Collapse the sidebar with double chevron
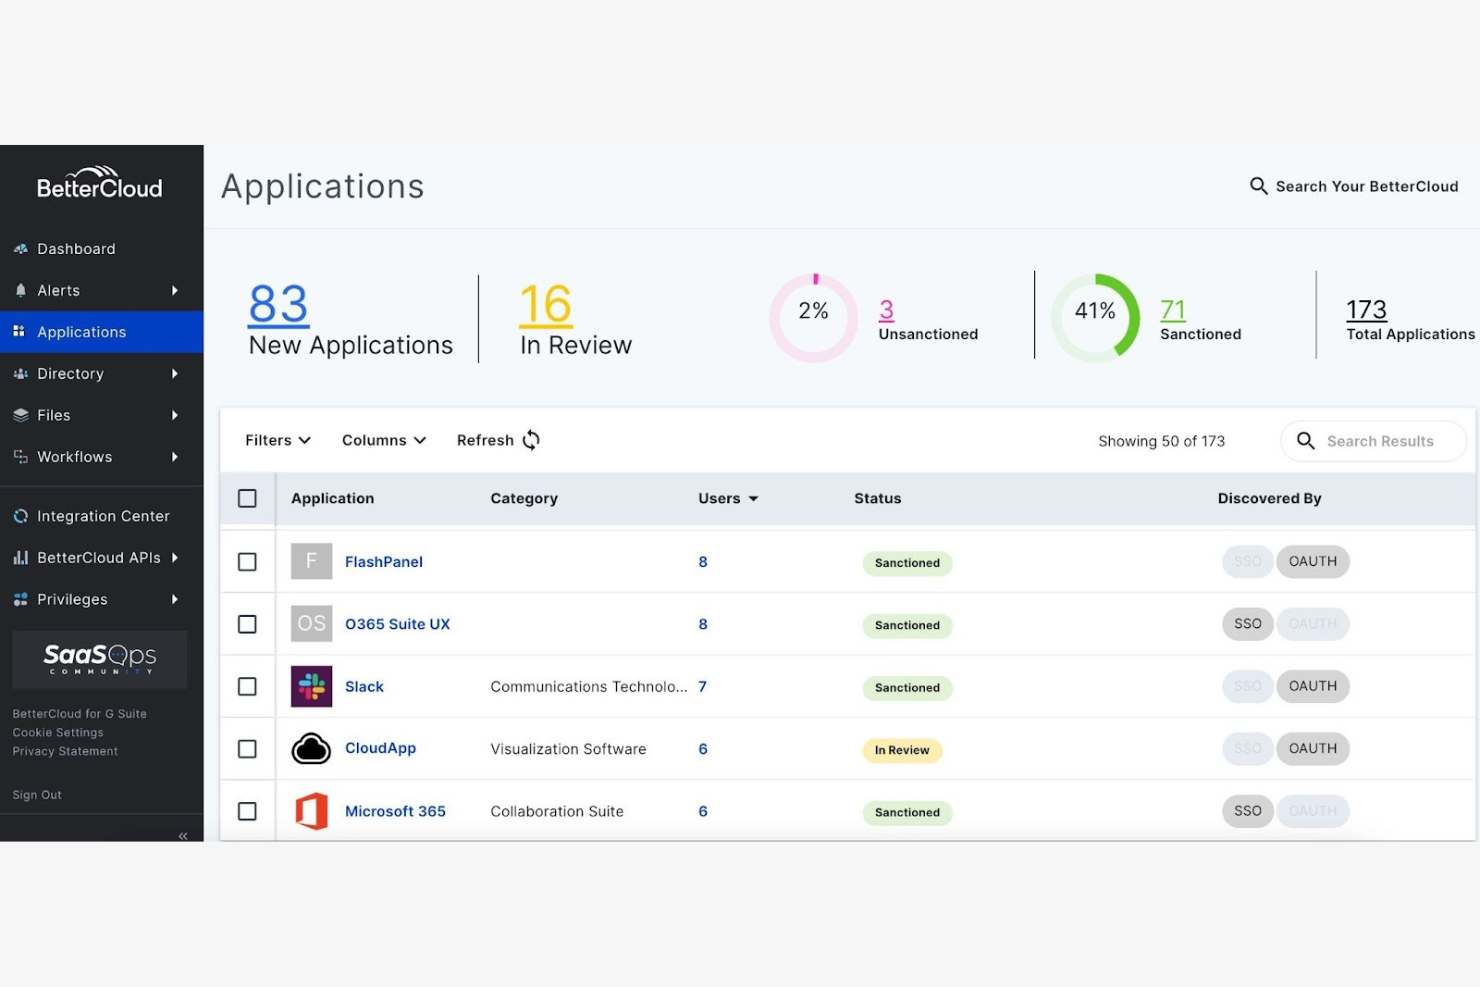 pyautogui.click(x=183, y=835)
